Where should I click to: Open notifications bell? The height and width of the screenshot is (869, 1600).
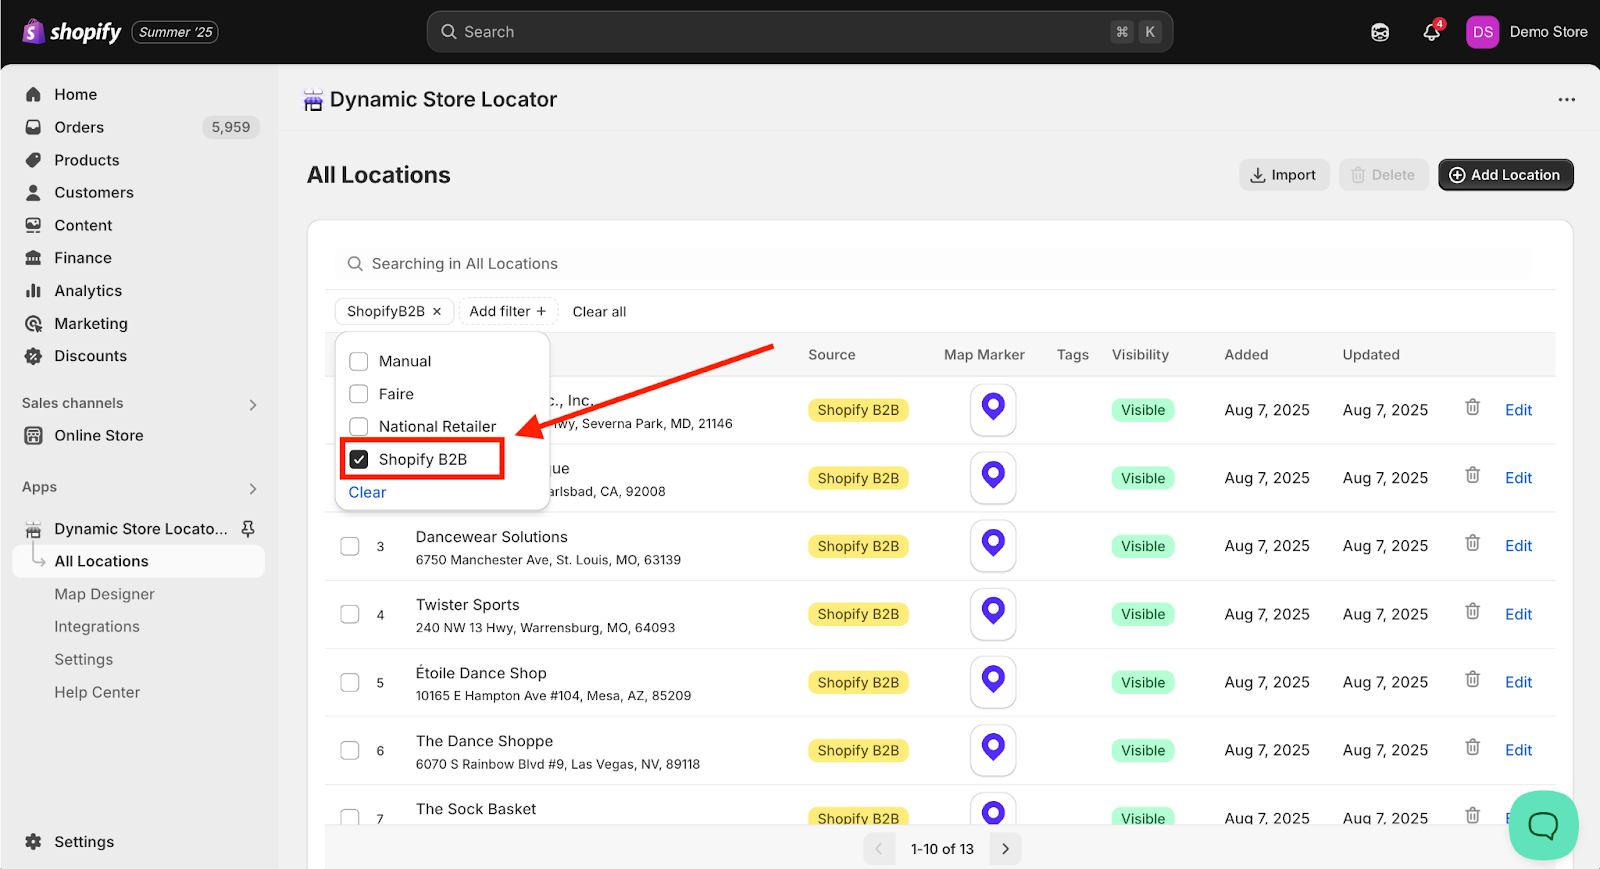pos(1432,32)
